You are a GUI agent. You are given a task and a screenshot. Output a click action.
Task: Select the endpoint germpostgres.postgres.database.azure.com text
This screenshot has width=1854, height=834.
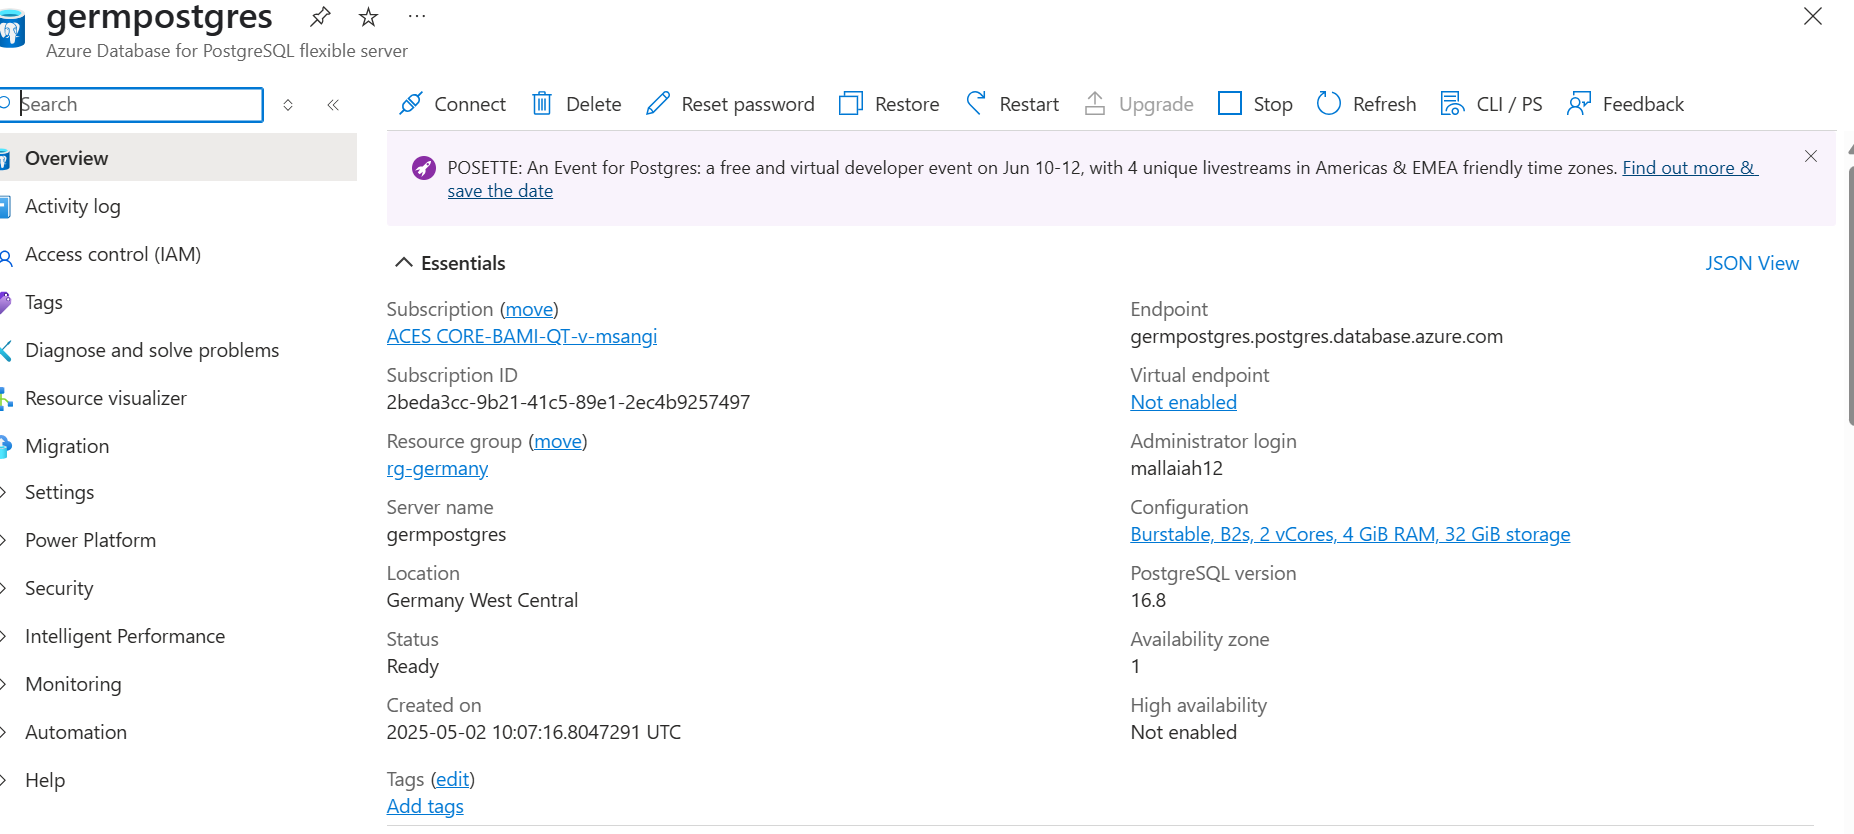[1316, 336]
